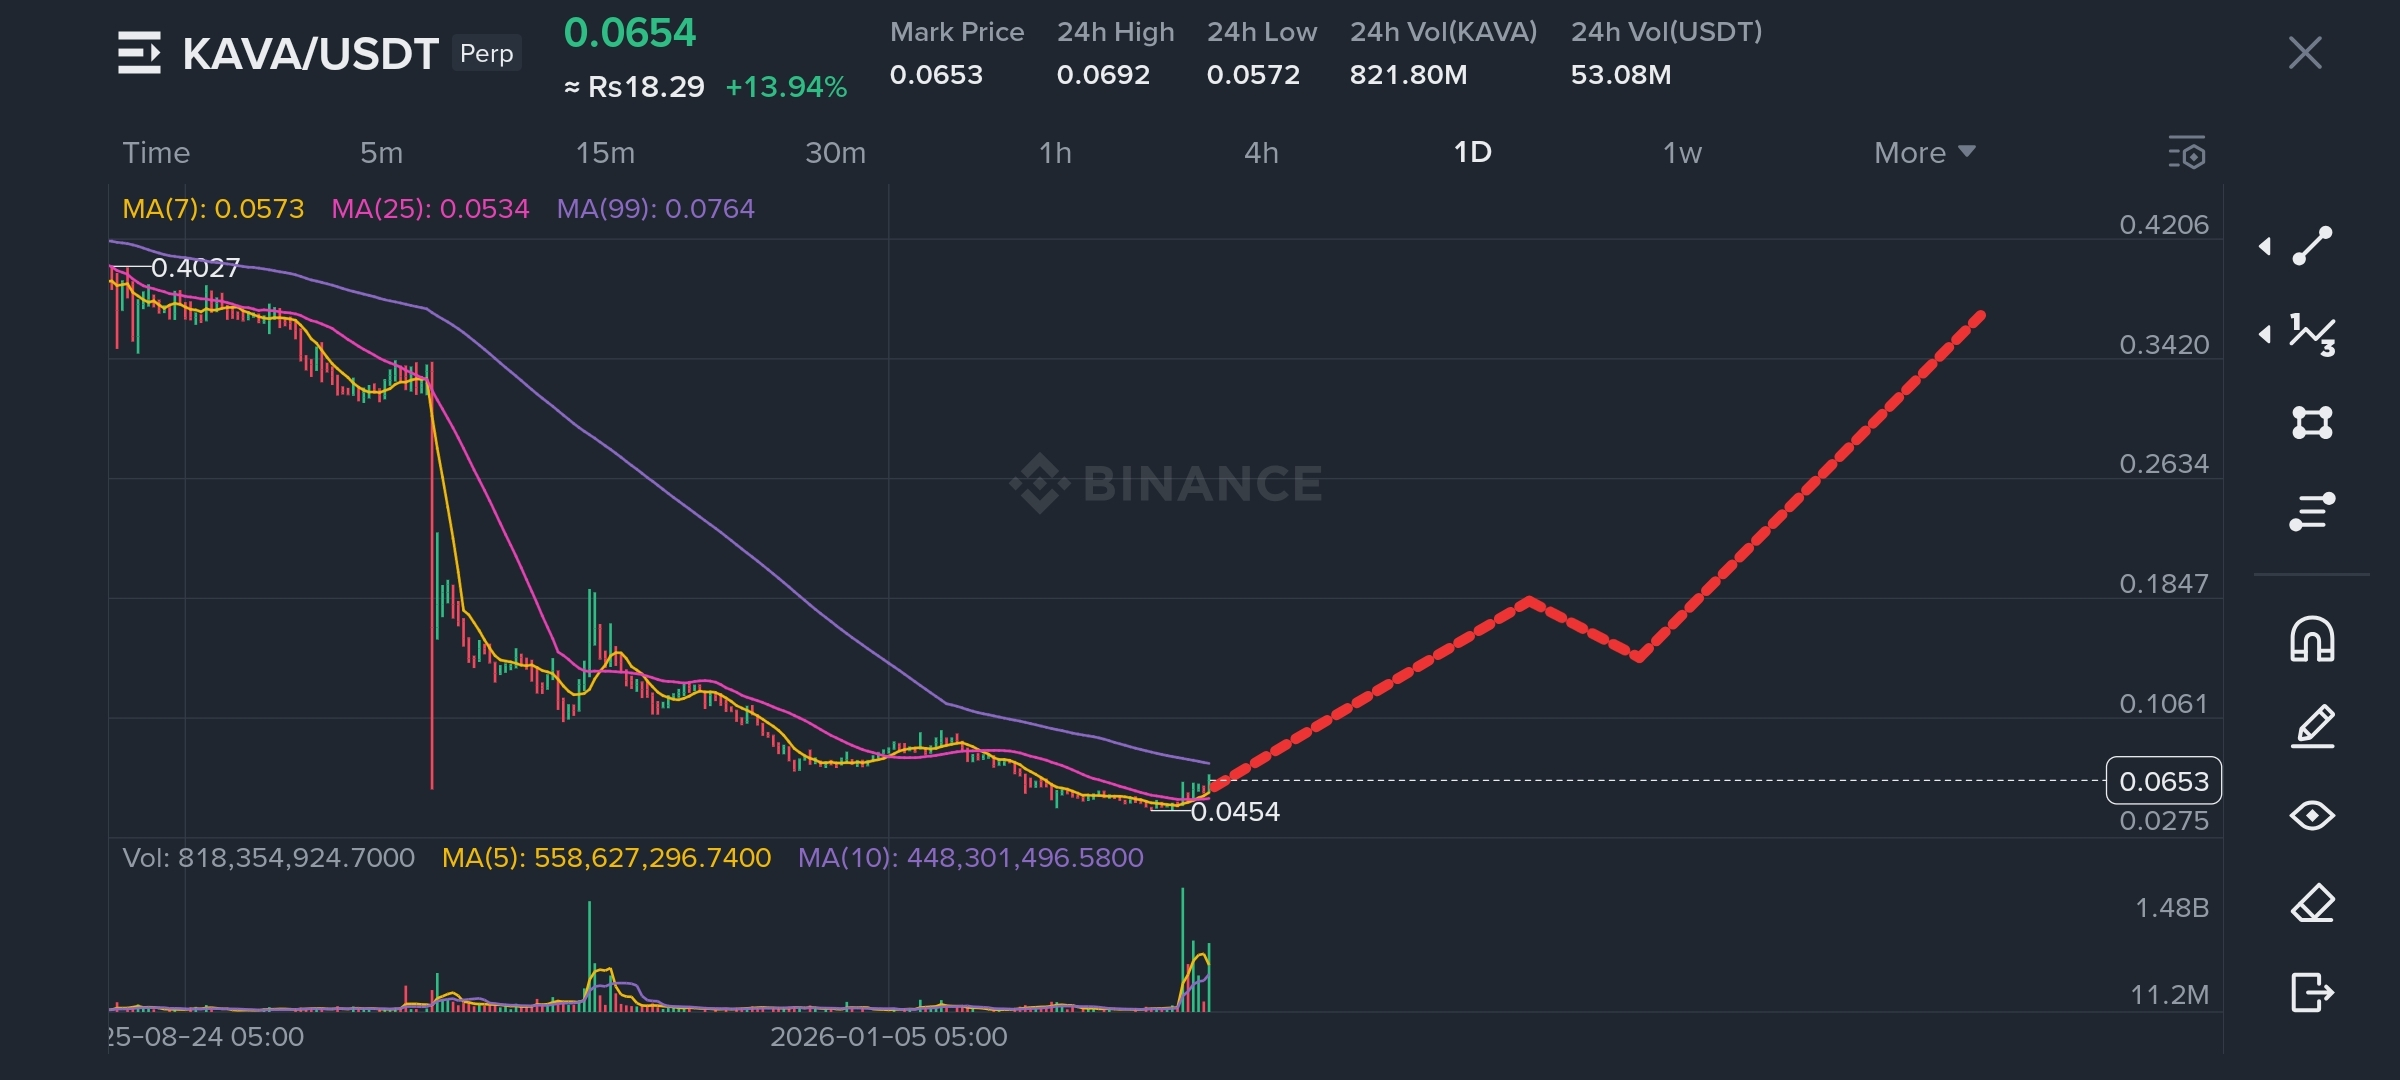The height and width of the screenshot is (1080, 2400).
Task: Open the More intervals dropdown
Action: (1924, 153)
